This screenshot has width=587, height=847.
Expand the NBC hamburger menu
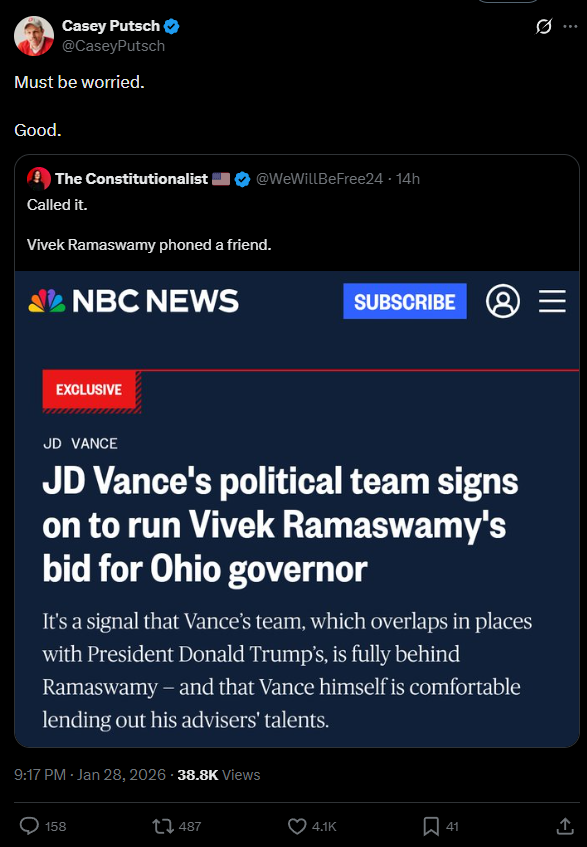click(552, 301)
